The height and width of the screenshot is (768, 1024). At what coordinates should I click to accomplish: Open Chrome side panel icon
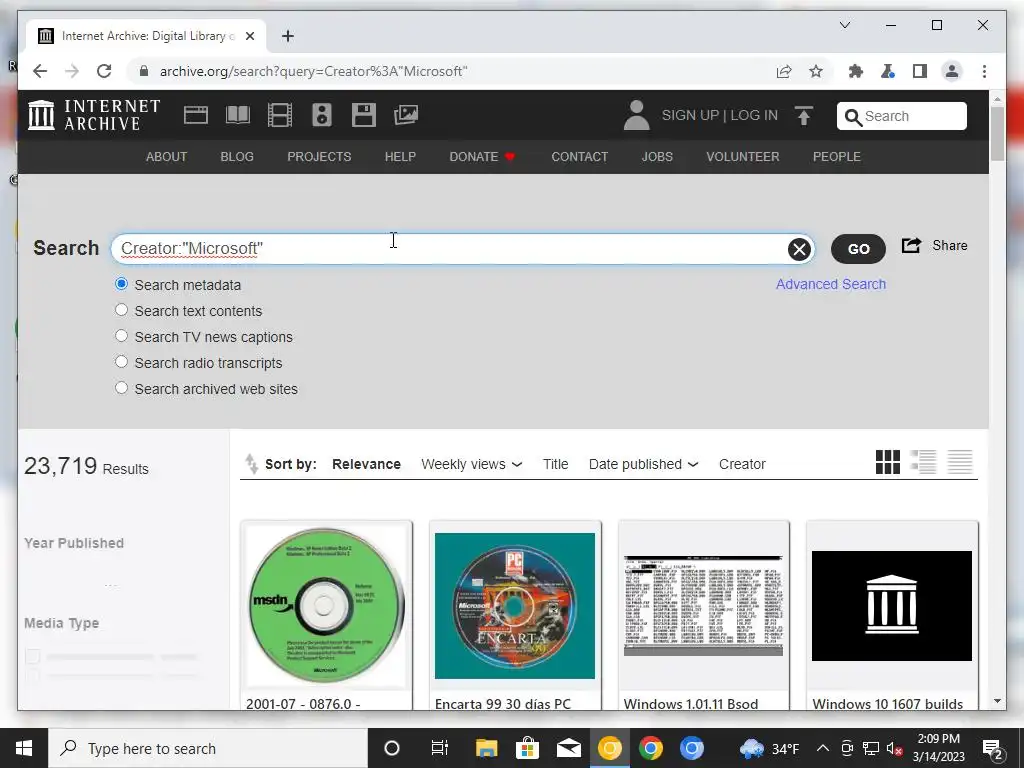click(x=920, y=71)
